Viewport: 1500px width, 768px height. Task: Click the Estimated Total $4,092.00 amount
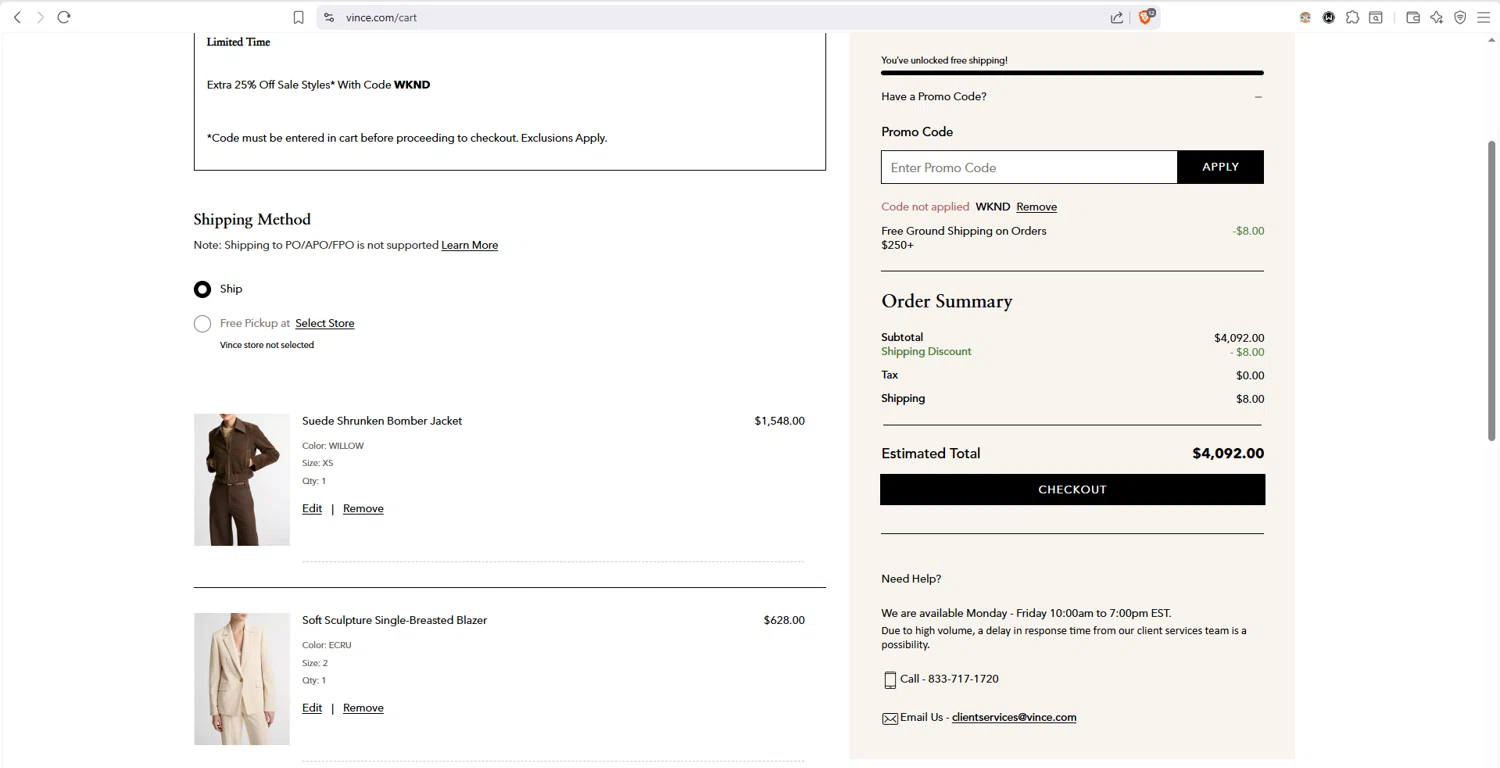(x=1228, y=453)
